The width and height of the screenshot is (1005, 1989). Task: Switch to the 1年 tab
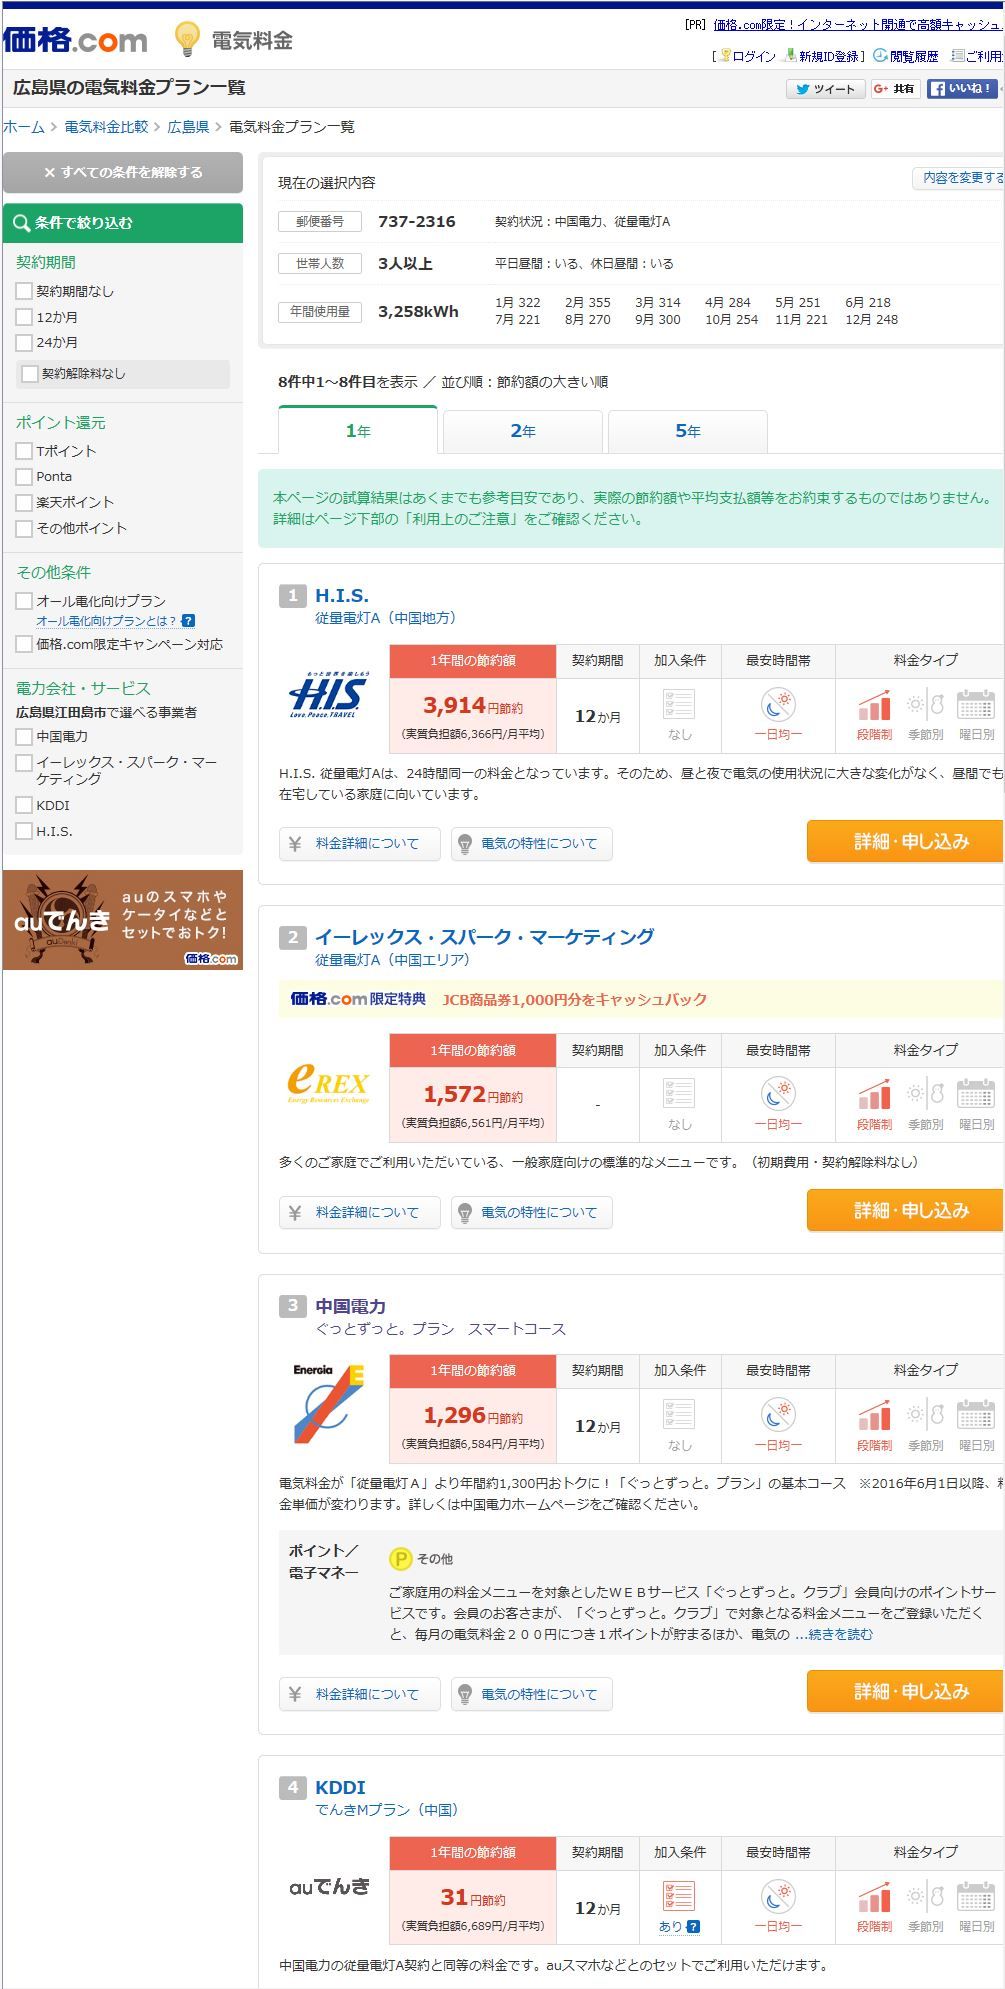click(358, 431)
